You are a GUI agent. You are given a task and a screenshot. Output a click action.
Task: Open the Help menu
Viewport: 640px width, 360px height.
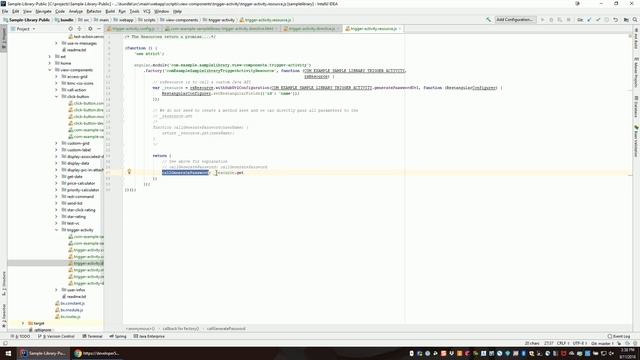(x=178, y=11)
